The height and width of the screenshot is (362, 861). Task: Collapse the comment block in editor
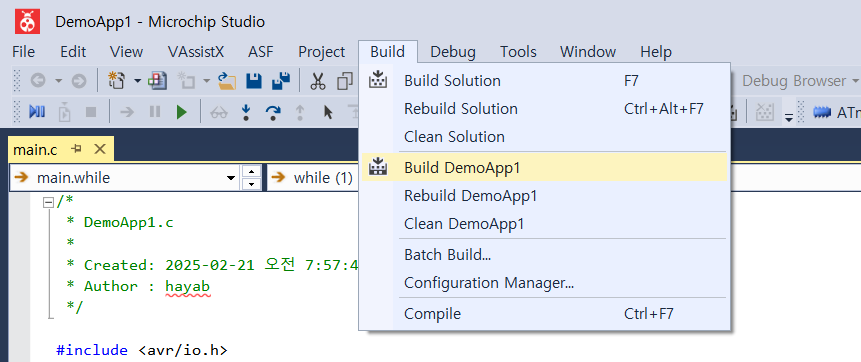click(x=48, y=202)
